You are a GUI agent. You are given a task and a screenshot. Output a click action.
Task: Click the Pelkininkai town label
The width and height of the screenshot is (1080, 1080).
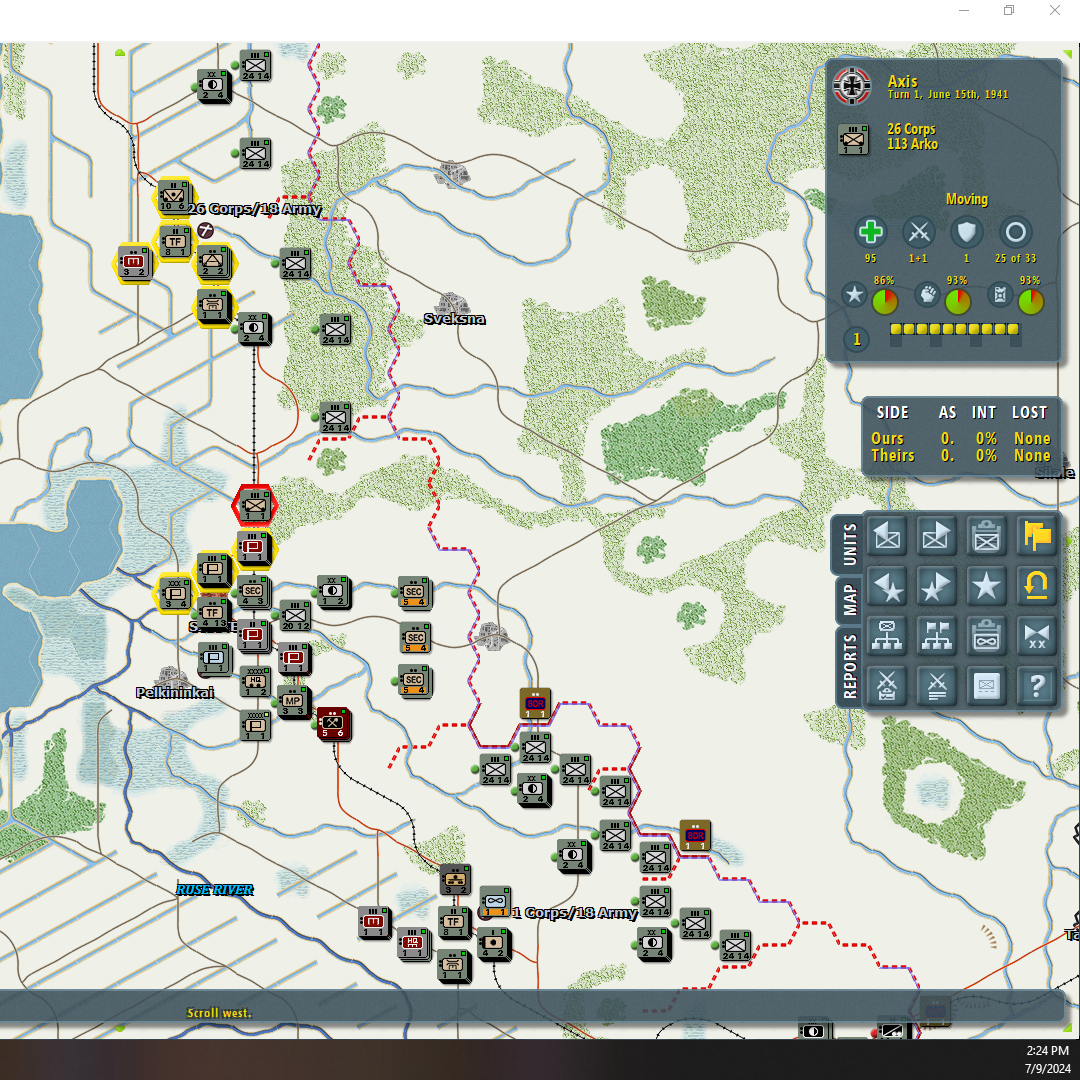tap(174, 692)
